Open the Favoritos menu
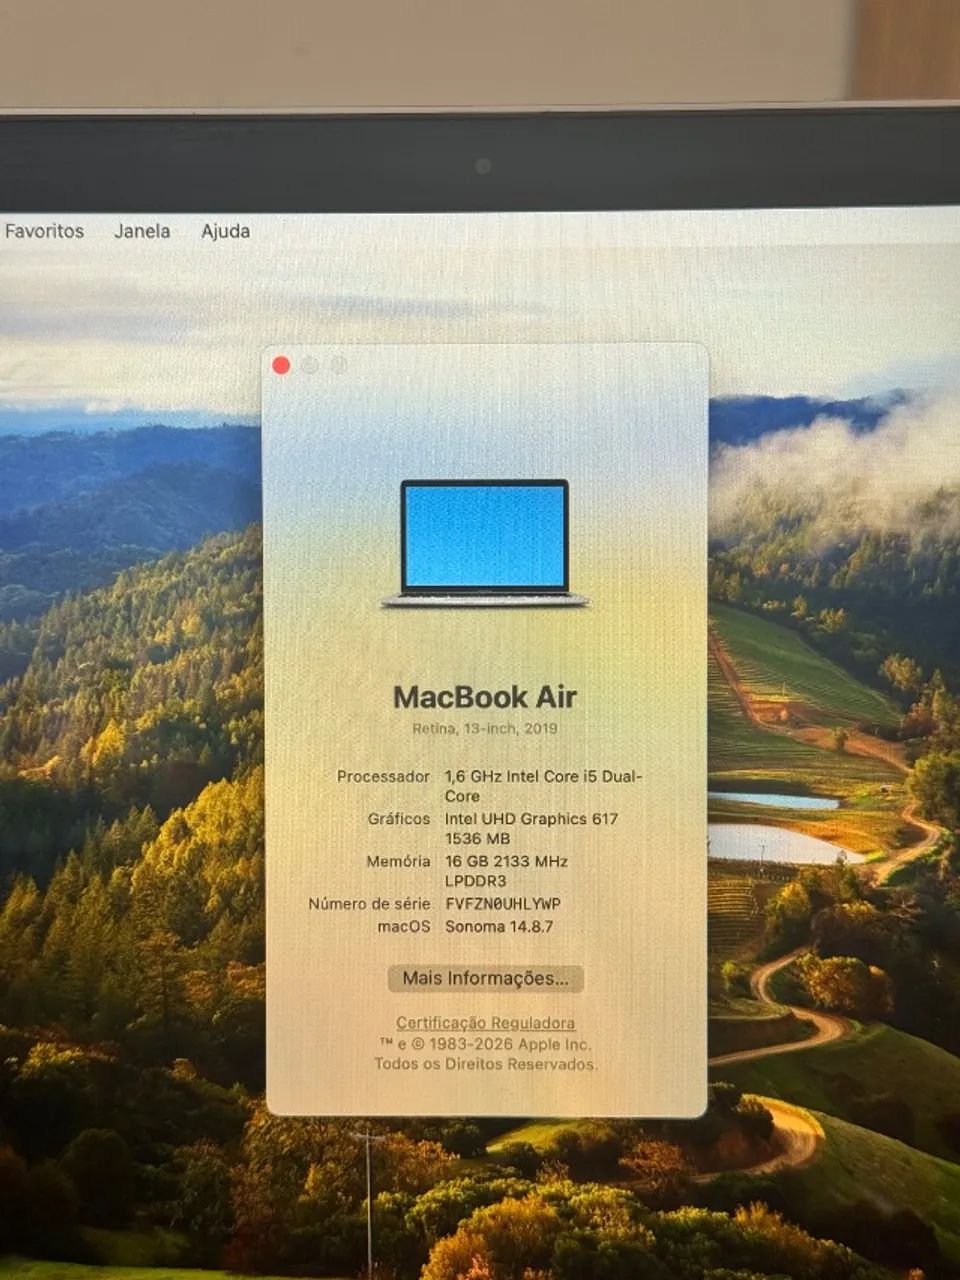Screen dimensions: 960x1280 [44, 231]
